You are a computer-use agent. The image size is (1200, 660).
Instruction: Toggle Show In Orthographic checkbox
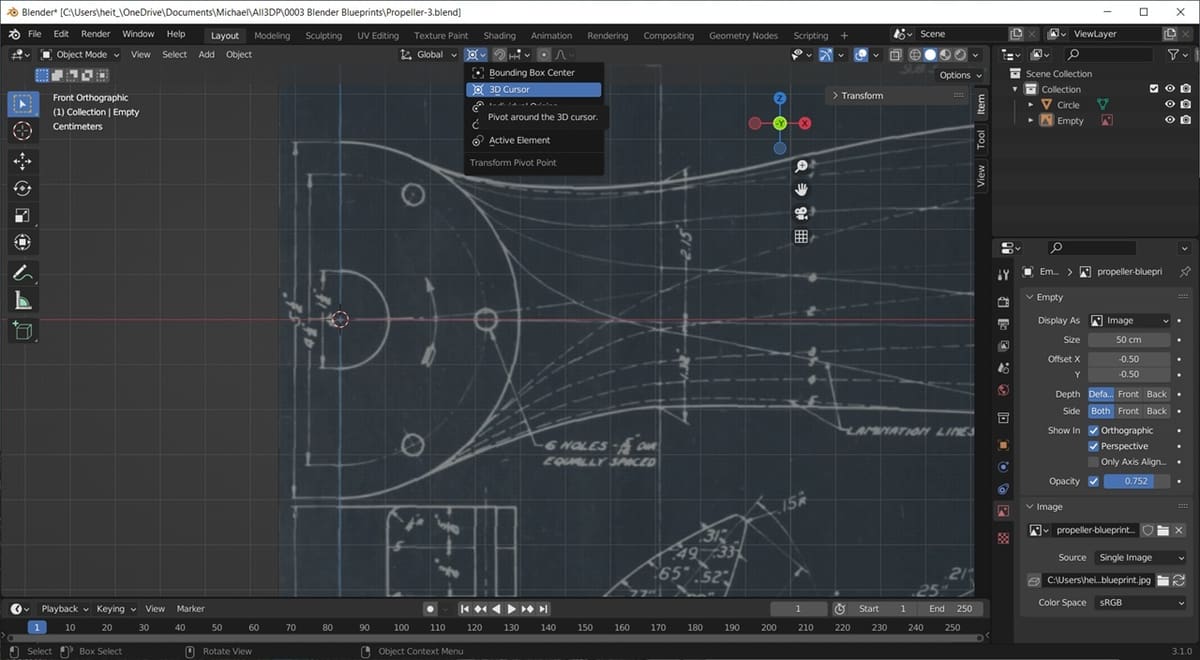[1093, 430]
